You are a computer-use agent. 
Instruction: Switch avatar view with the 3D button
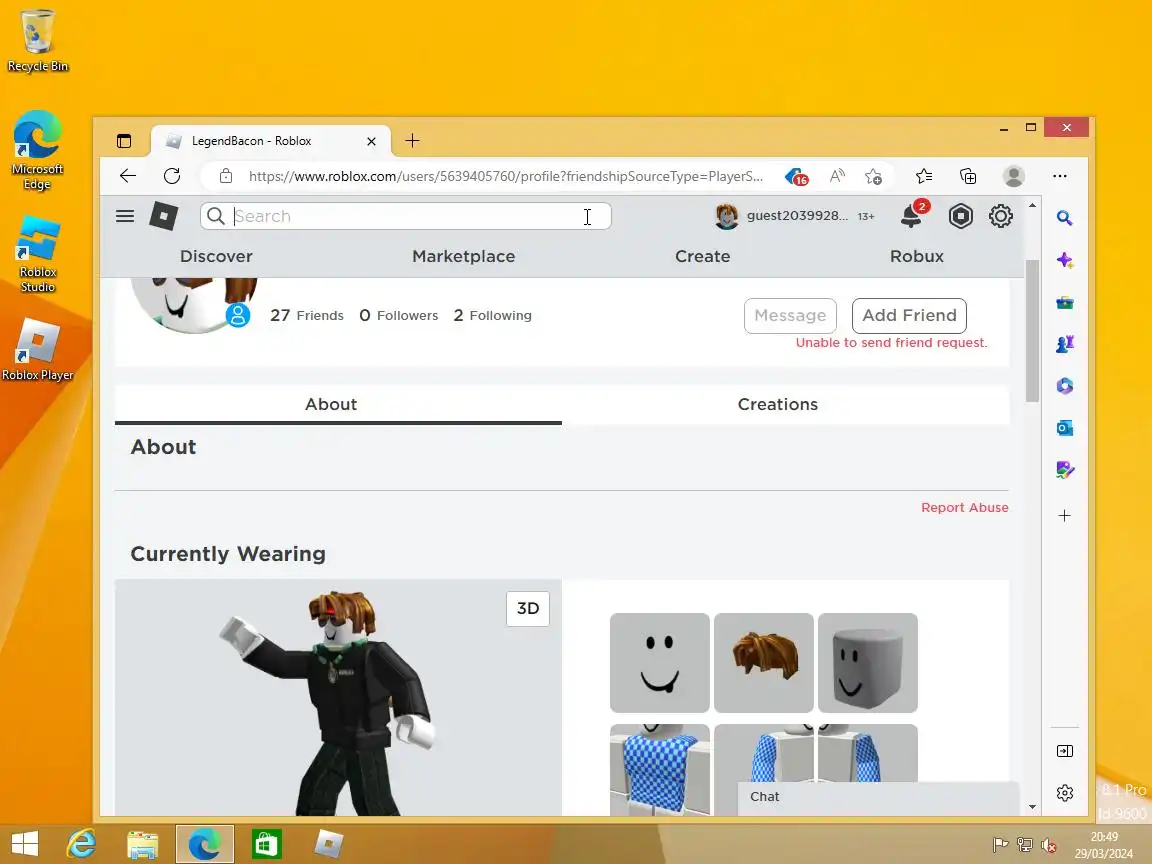[528, 608]
